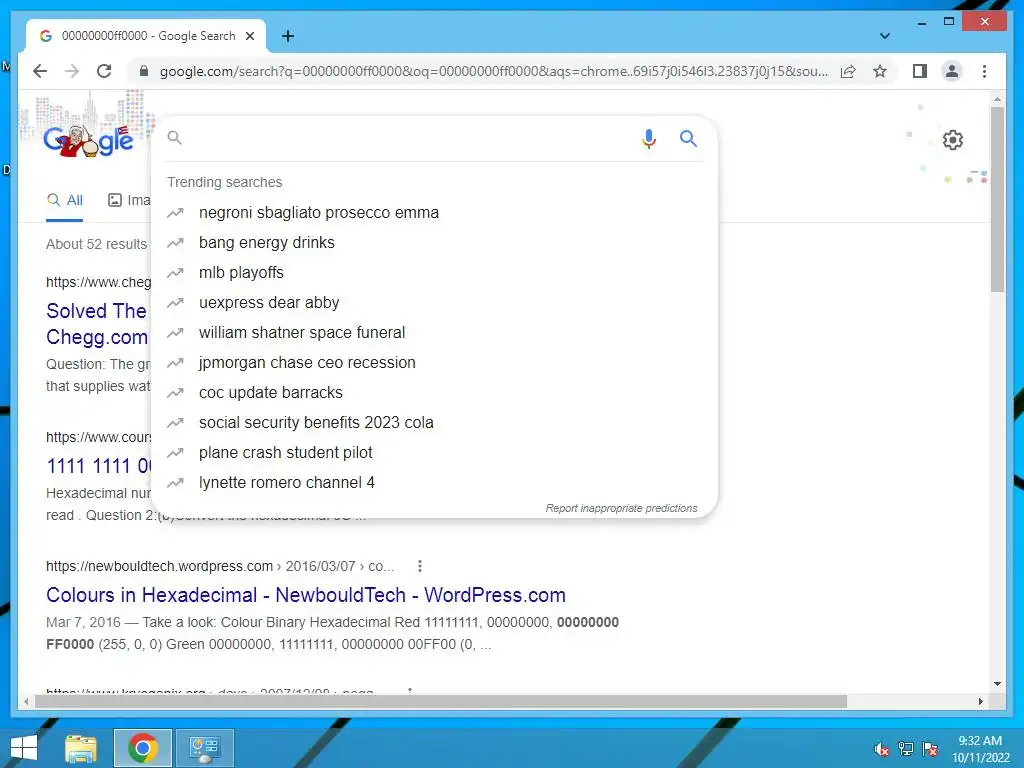Open the Windows Start menu

tap(24, 748)
